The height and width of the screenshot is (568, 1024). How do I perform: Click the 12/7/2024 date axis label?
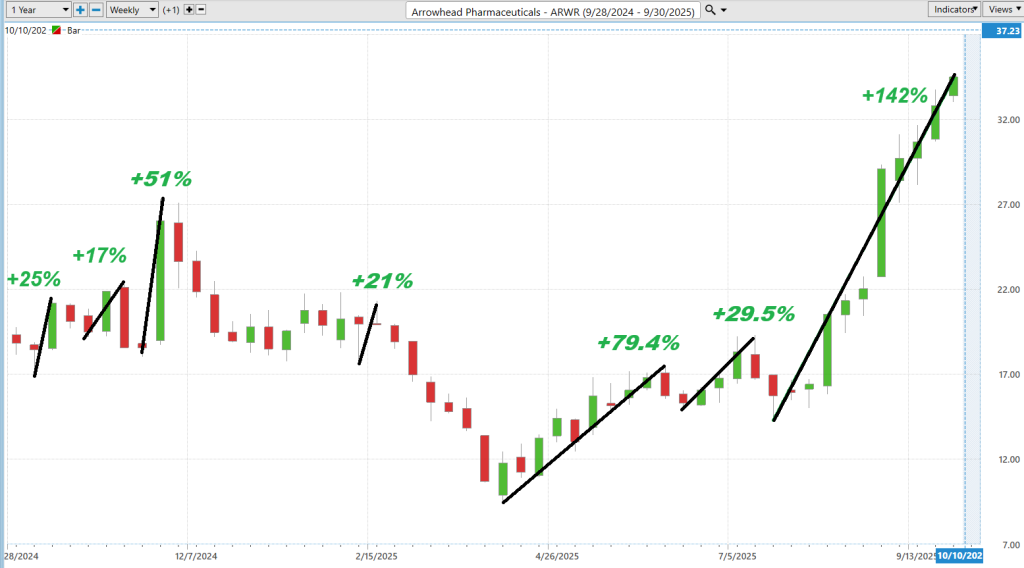coord(196,556)
